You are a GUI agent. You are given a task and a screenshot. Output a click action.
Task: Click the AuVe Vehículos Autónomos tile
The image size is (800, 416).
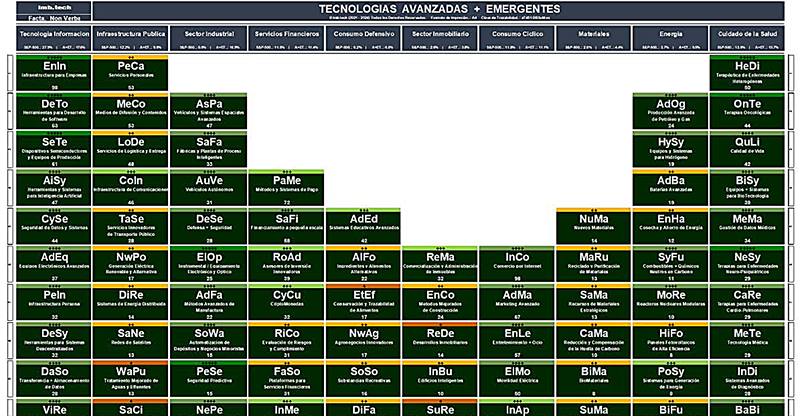[209, 185]
